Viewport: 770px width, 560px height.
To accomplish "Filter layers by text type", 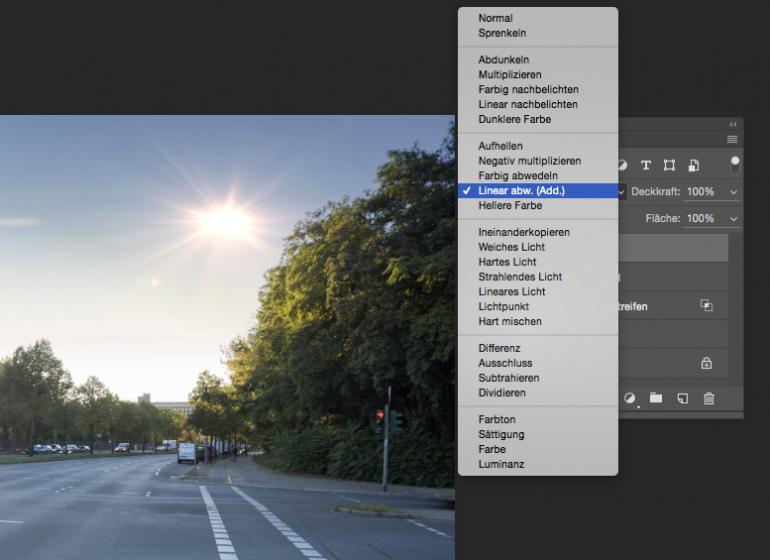I will coord(646,166).
